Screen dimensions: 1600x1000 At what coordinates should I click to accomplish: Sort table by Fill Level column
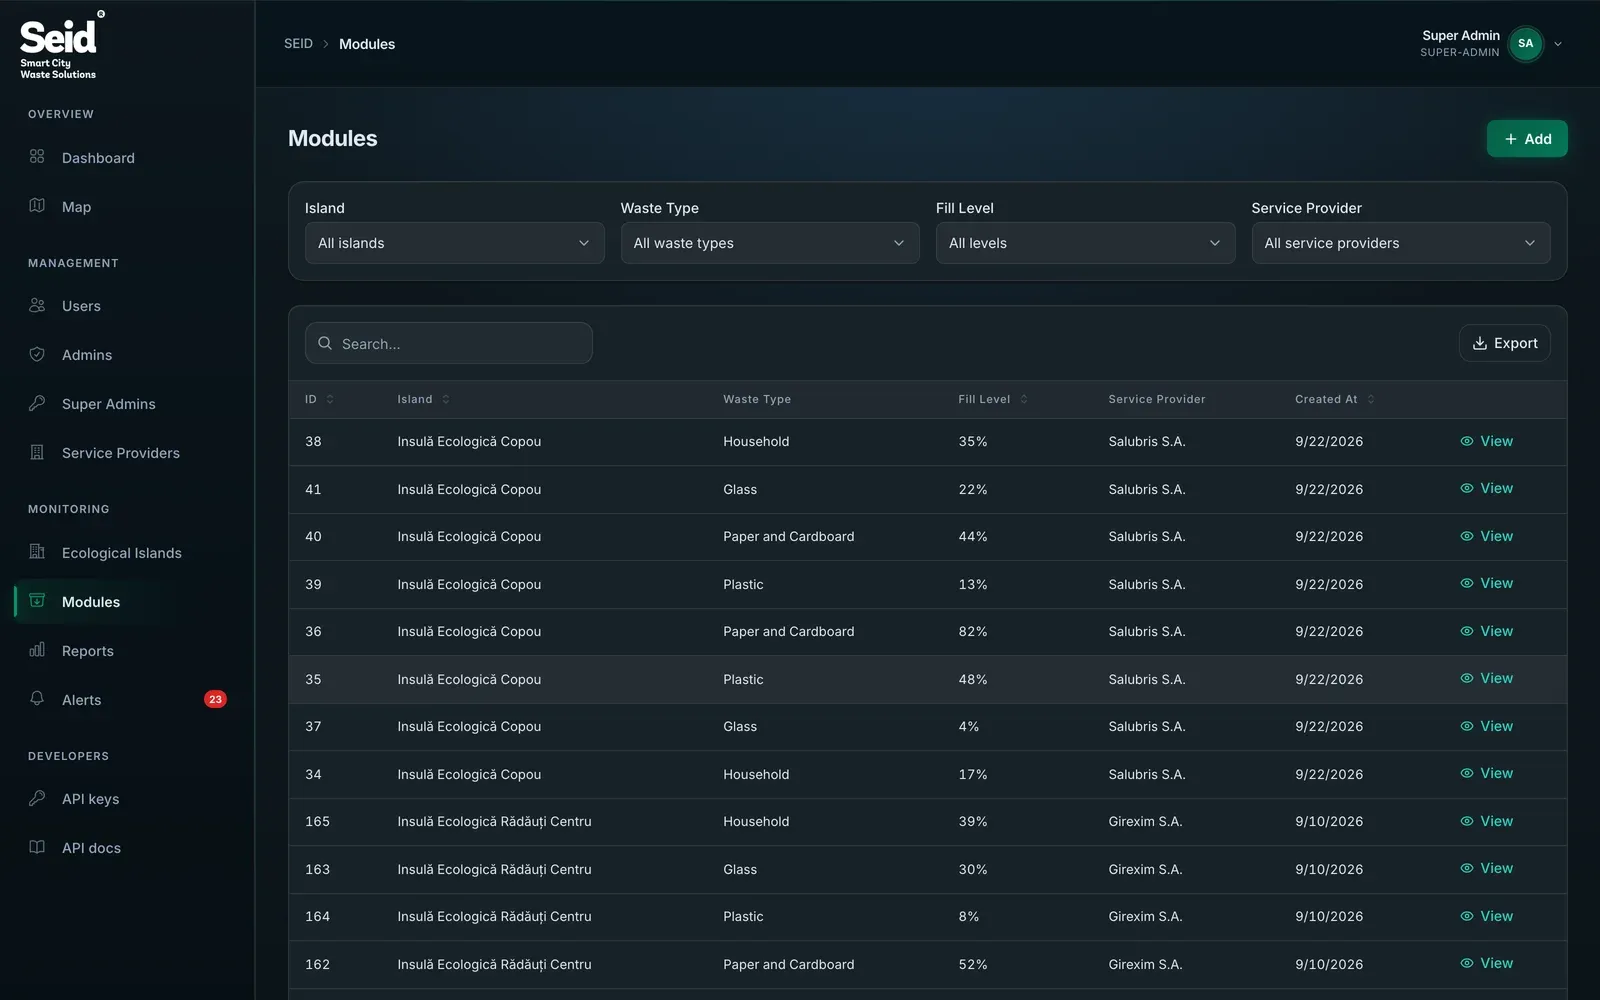tap(992, 399)
